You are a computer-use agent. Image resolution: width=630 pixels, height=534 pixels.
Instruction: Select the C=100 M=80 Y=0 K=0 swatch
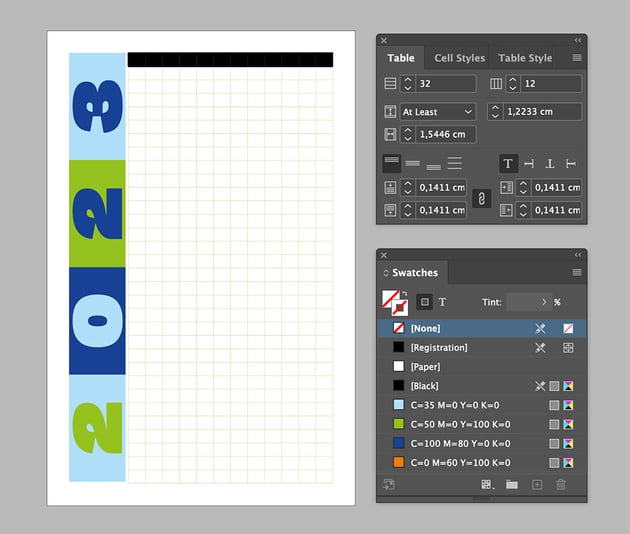pos(481,444)
